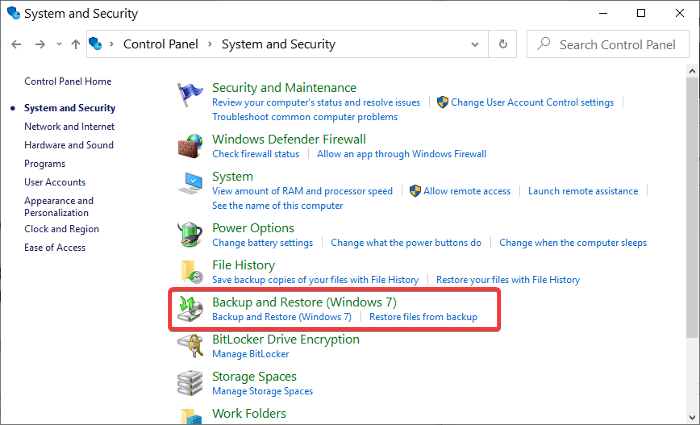The height and width of the screenshot is (425, 700).
Task: Click the Storage Spaces drives icon
Action: tap(190, 383)
